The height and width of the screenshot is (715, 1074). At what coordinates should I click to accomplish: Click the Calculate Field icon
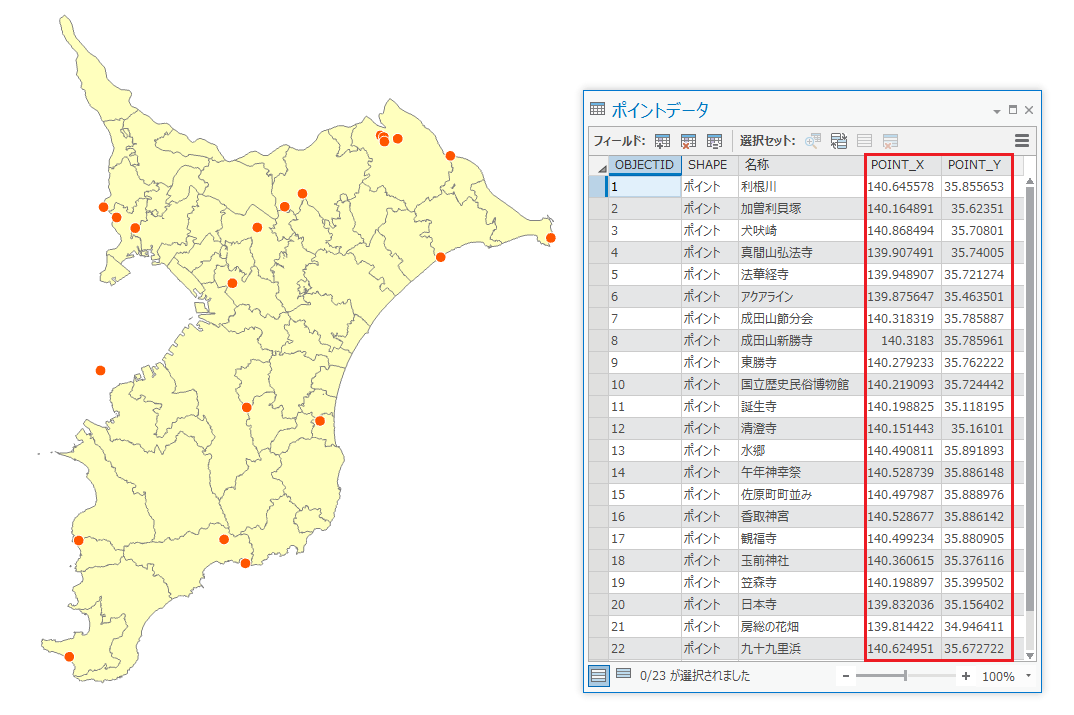(x=714, y=141)
